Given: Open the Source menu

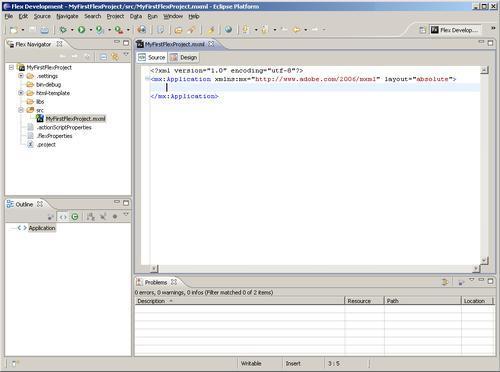Looking at the screenshot, I should (x=42, y=16).
